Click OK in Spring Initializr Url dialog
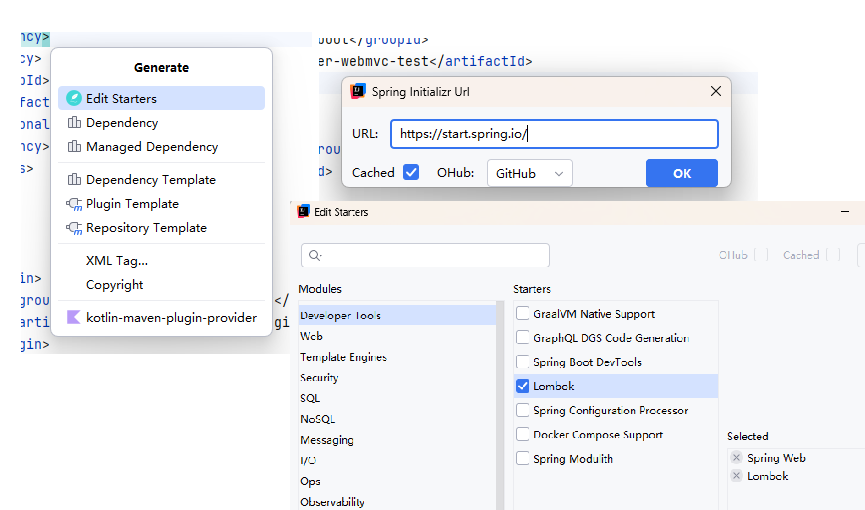Image resolution: width=865 pixels, height=510 pixels. point(682,173)
